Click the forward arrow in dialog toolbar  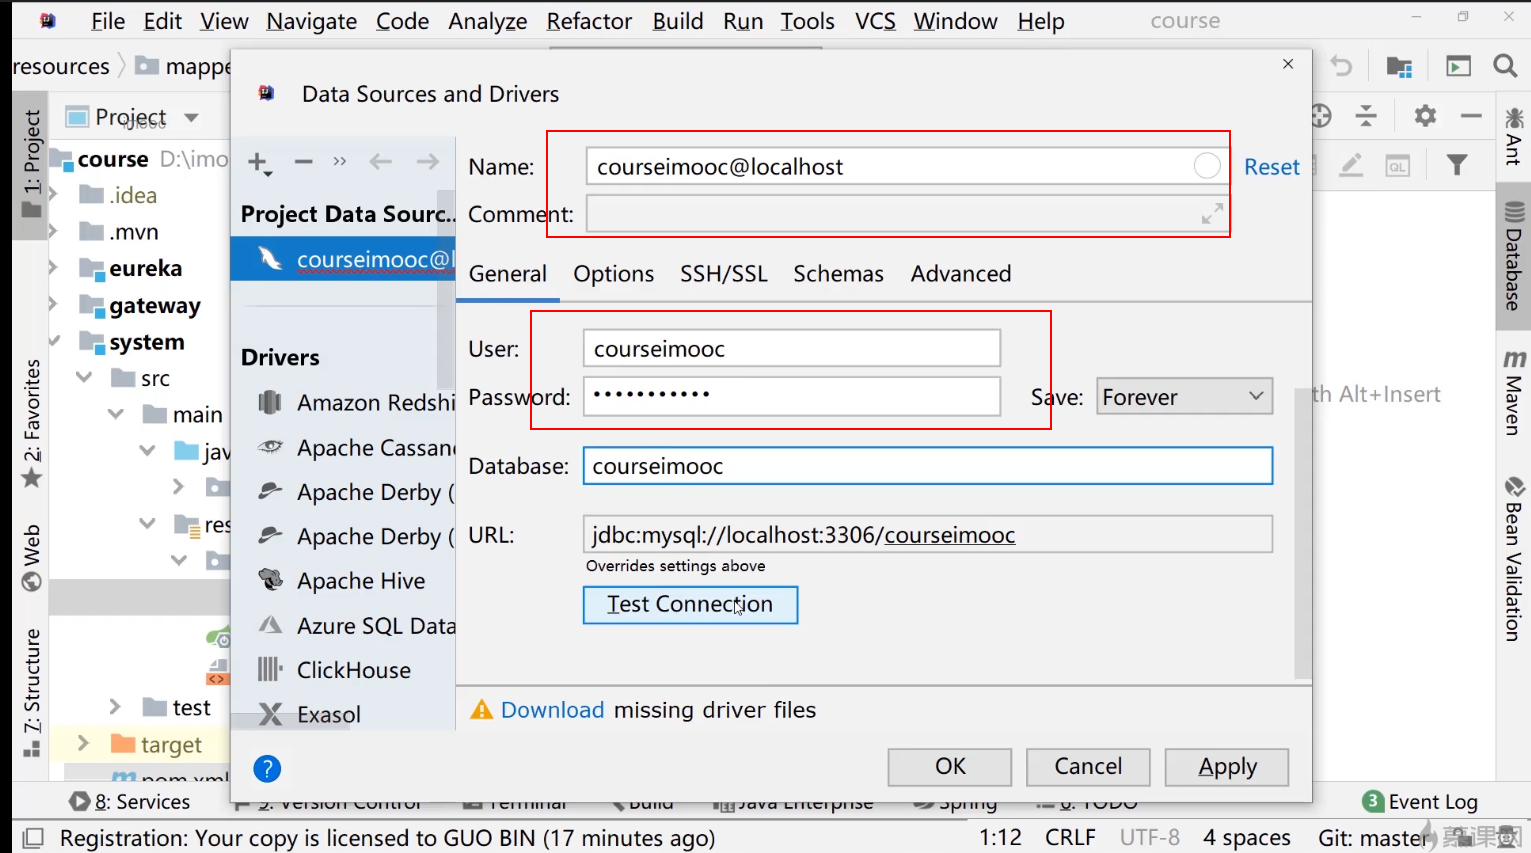(428, 162)
